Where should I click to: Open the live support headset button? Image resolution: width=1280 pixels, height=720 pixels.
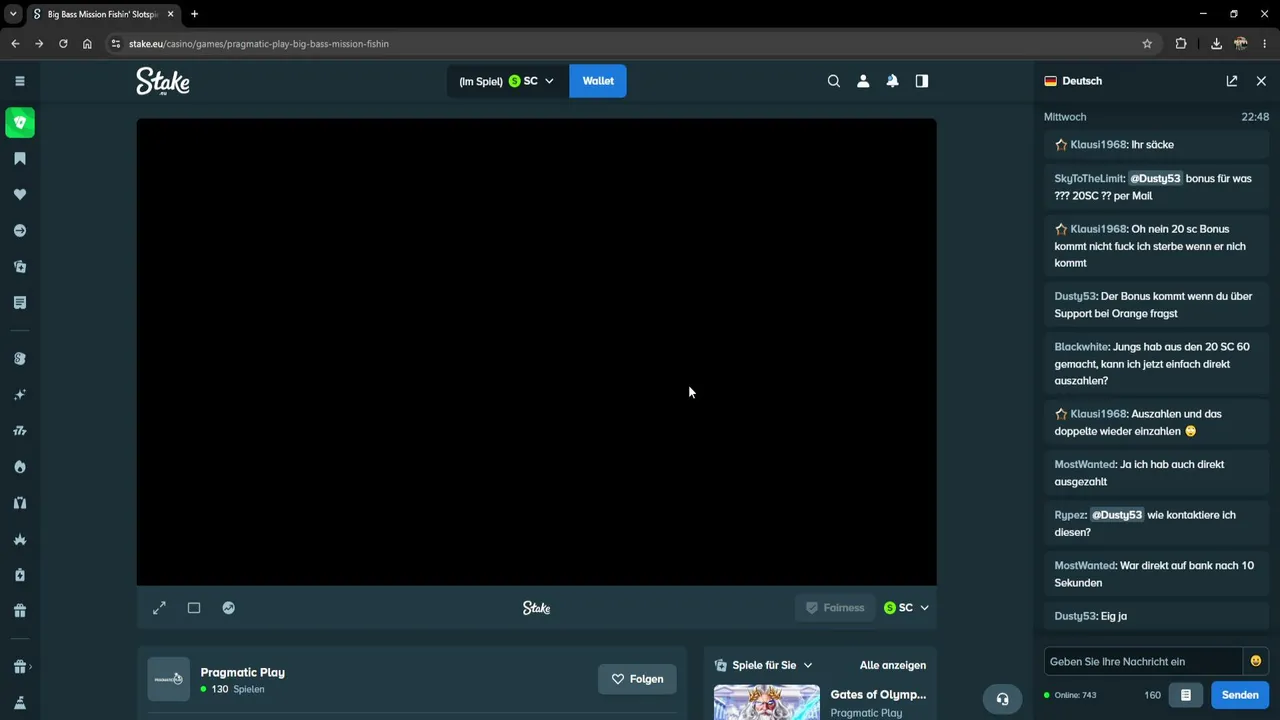tap(1003, 699)
